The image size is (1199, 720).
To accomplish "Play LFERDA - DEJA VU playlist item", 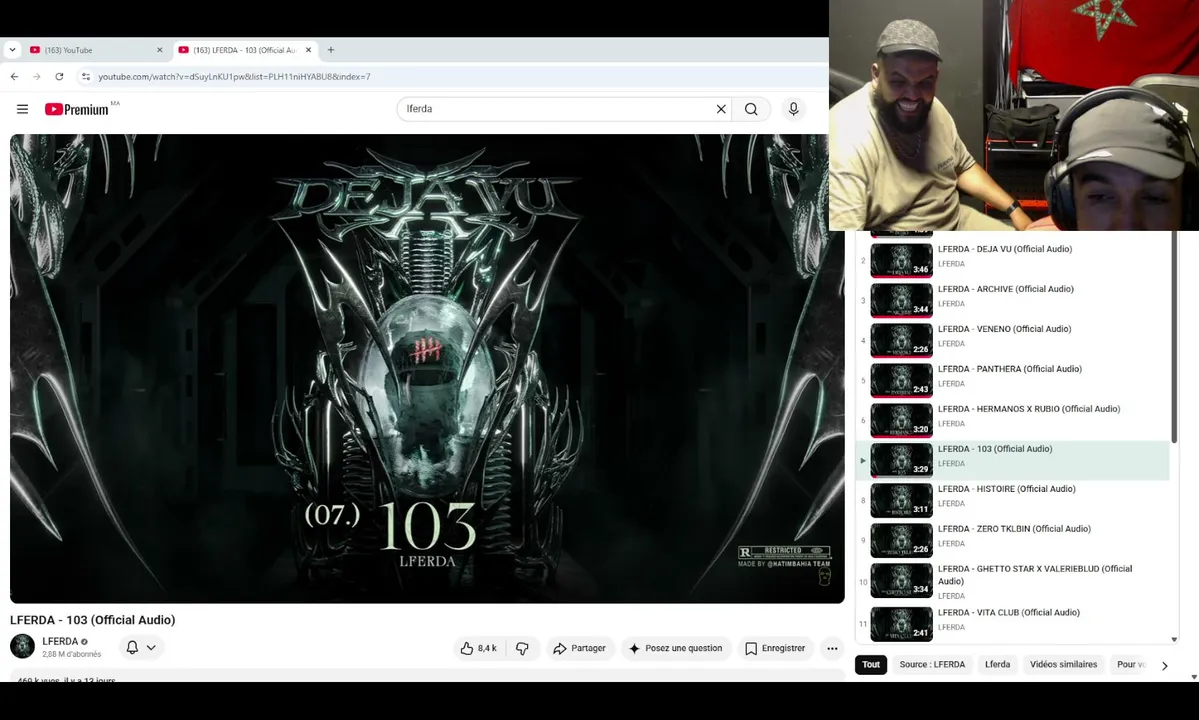I will [x=1013, y=260].
